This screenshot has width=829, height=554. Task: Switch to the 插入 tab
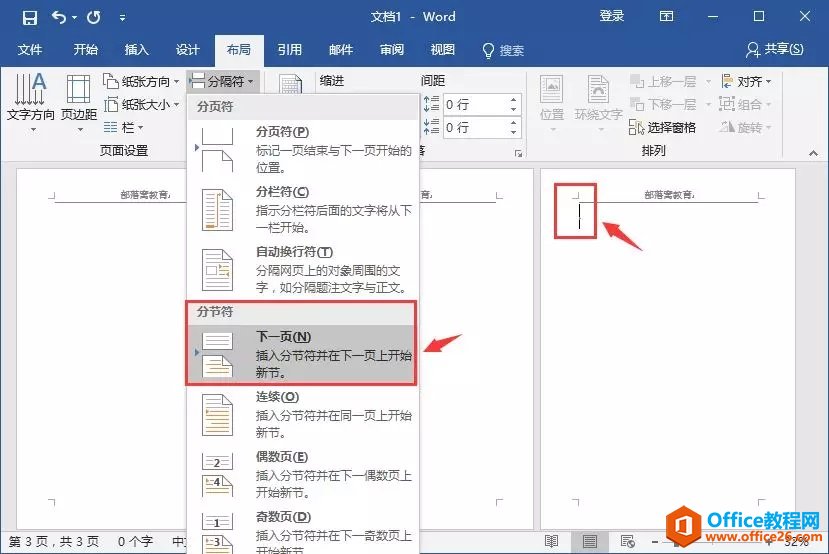coord(136,50)
